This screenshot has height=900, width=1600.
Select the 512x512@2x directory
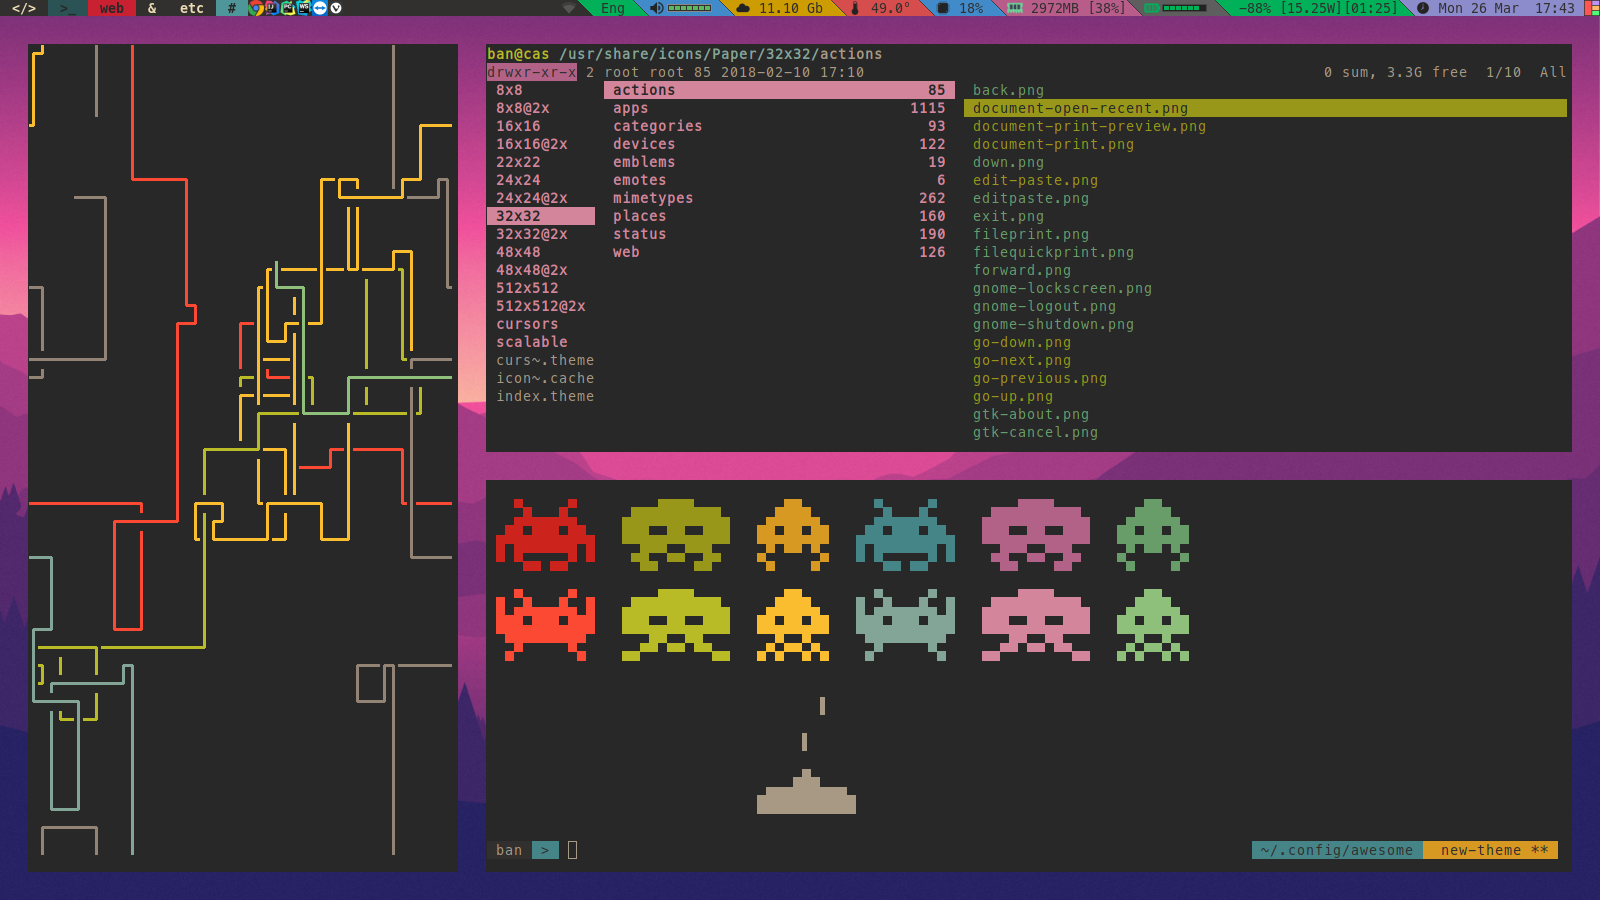pos(541,306)
